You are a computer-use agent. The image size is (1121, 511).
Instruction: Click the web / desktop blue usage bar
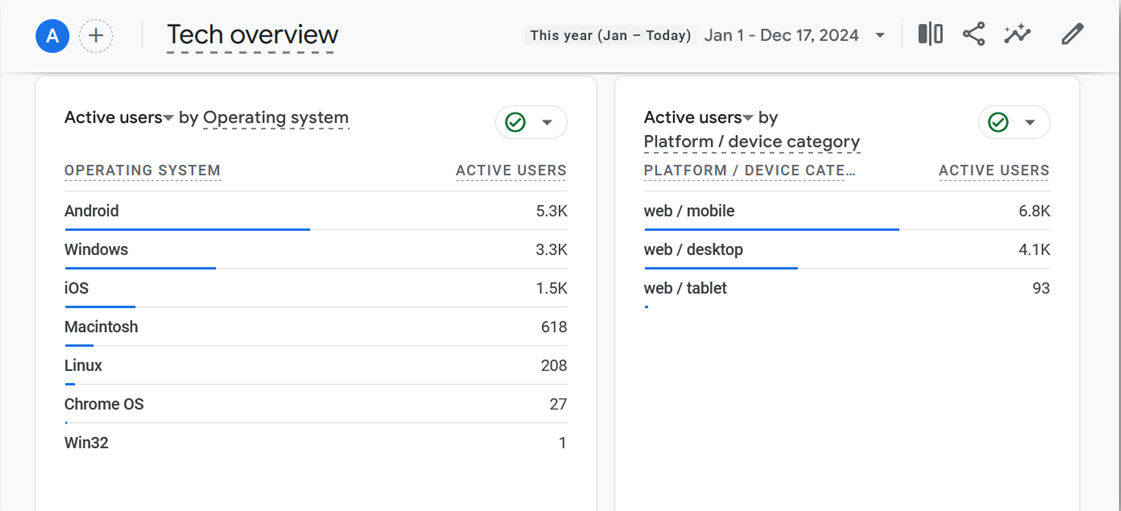coord(721,268)
